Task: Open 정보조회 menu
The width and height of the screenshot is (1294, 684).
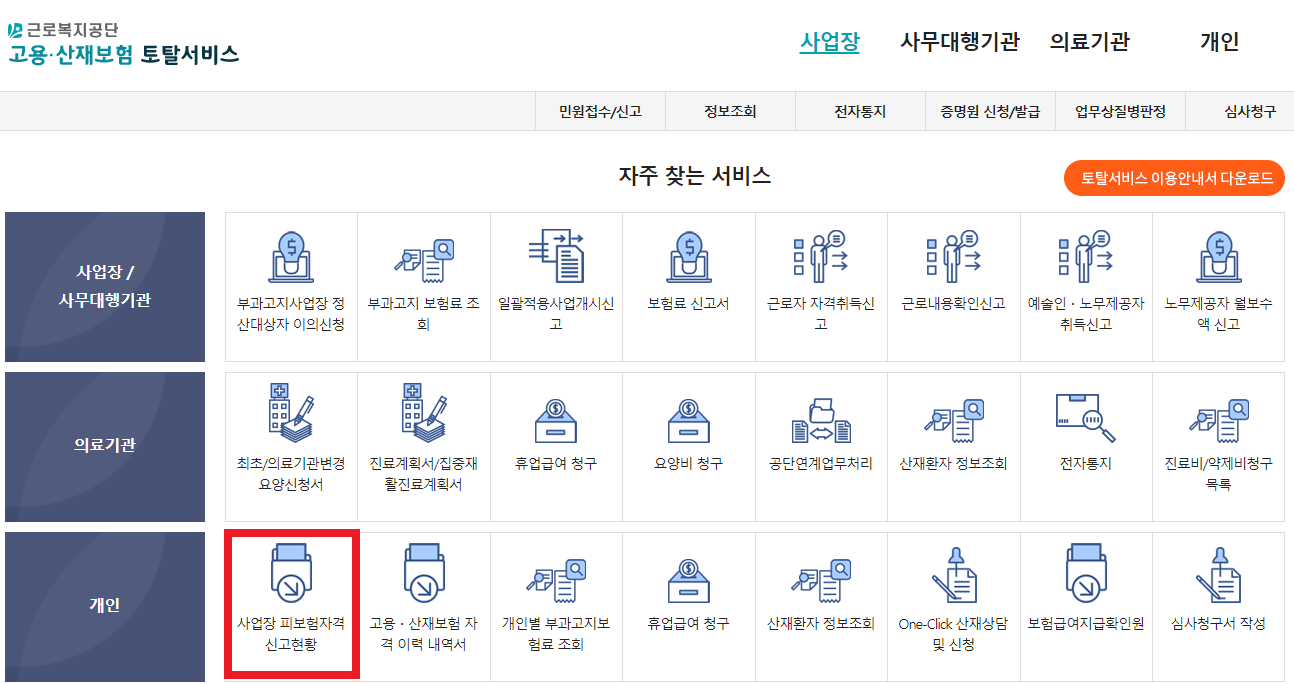Action: (730, 112)
